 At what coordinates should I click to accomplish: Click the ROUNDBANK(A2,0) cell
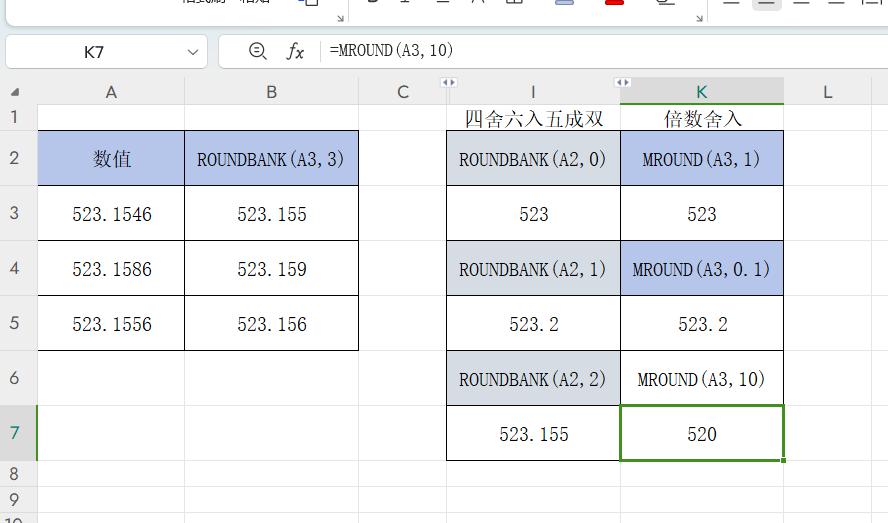pyautogui.click(x=533, y=158)
